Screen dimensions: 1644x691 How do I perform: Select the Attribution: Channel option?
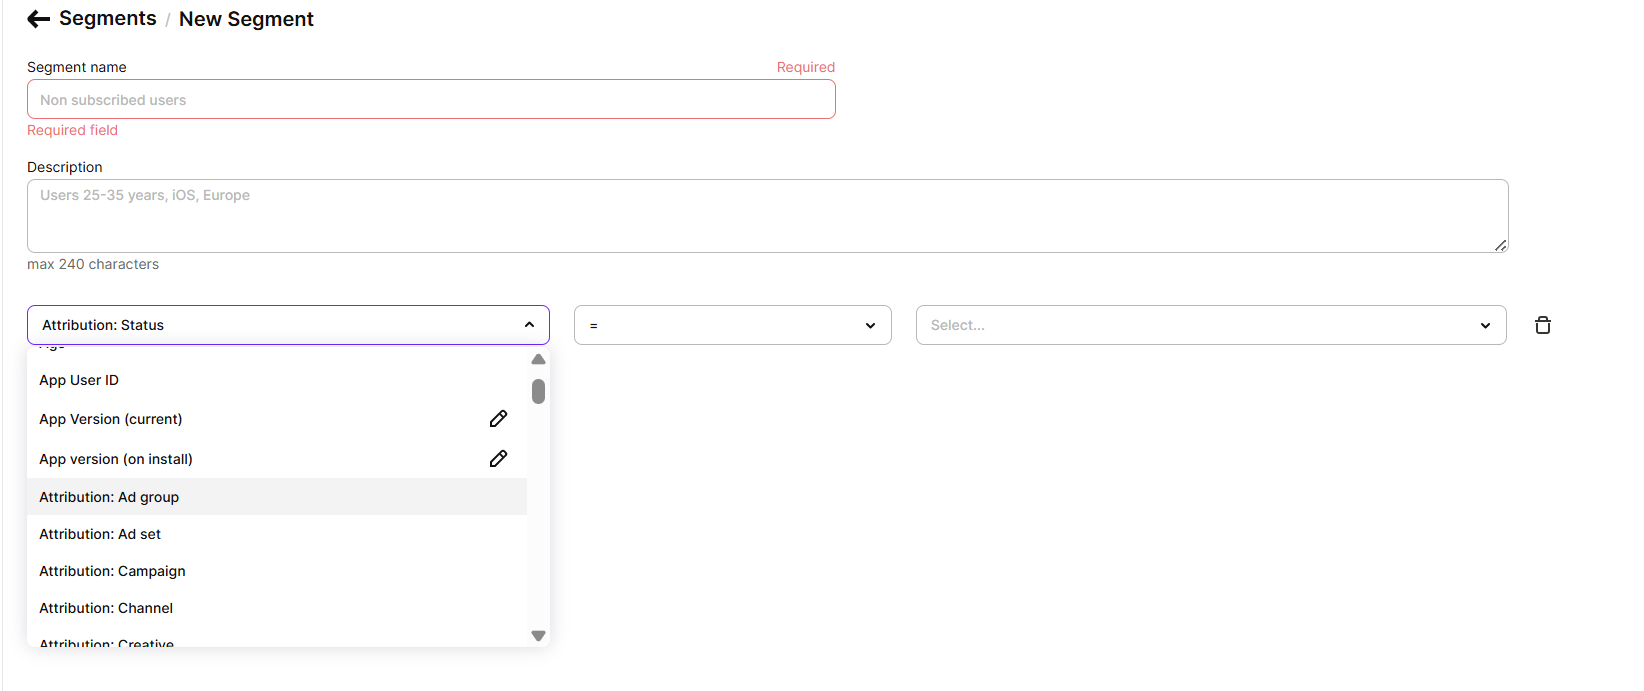(277, 608)
